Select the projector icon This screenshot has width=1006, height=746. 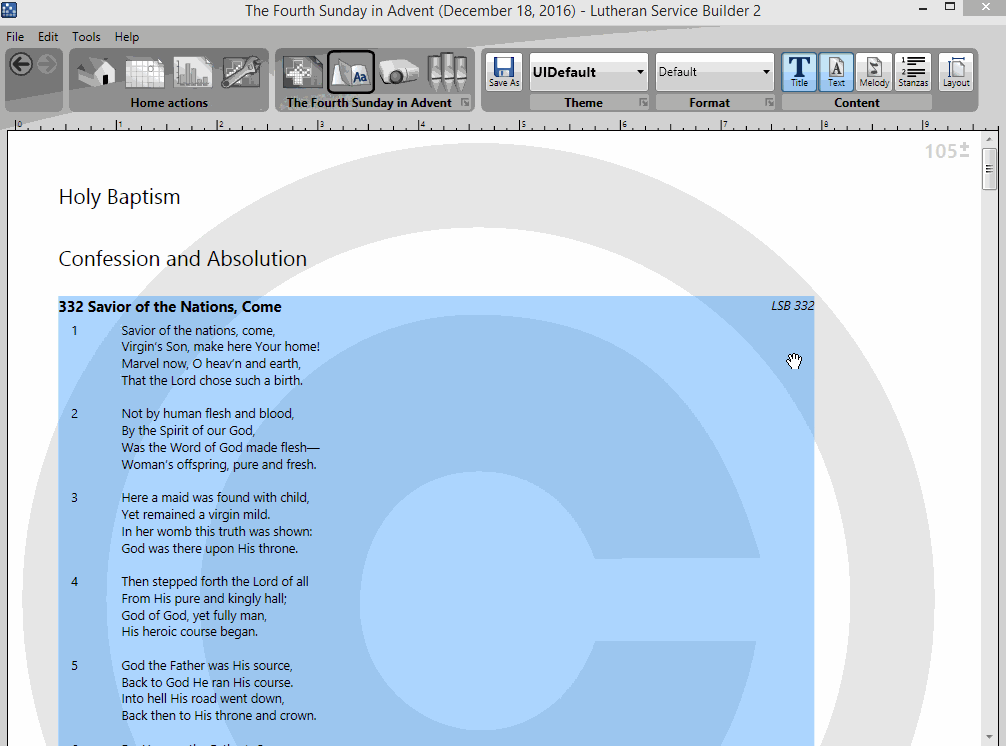click(399, 71)
